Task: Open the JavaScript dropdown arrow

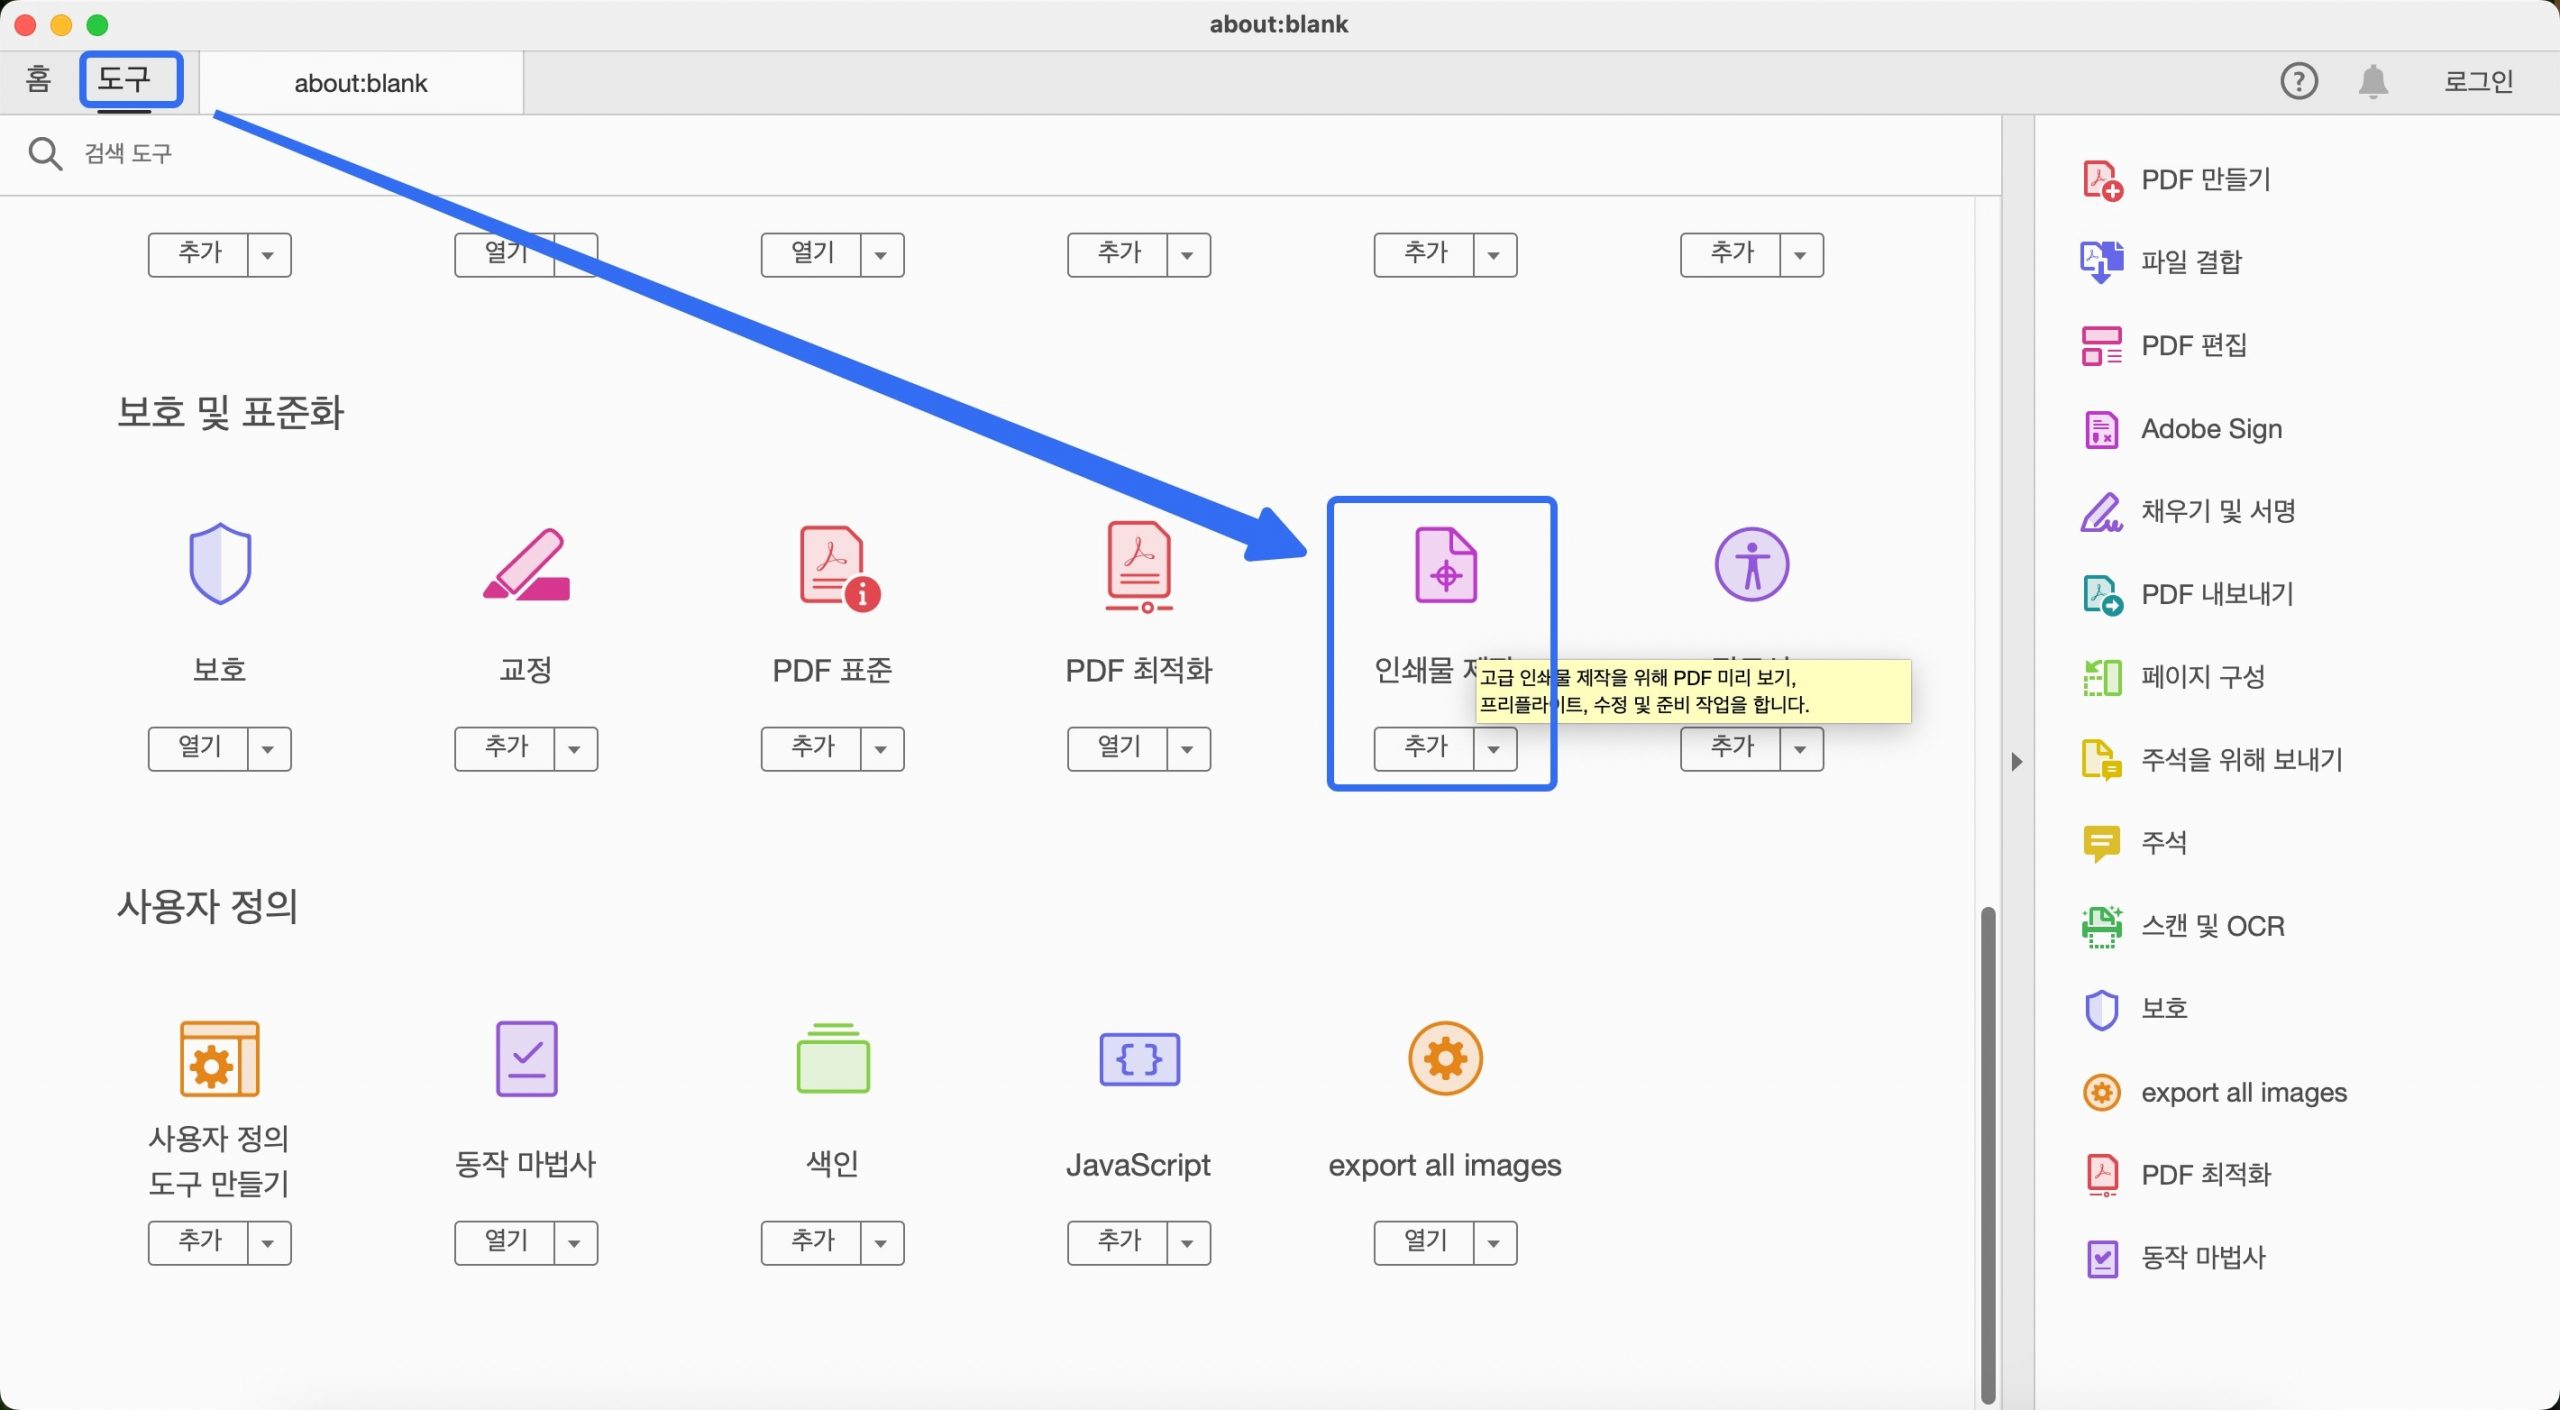Action: (x=1188, y=1243)
